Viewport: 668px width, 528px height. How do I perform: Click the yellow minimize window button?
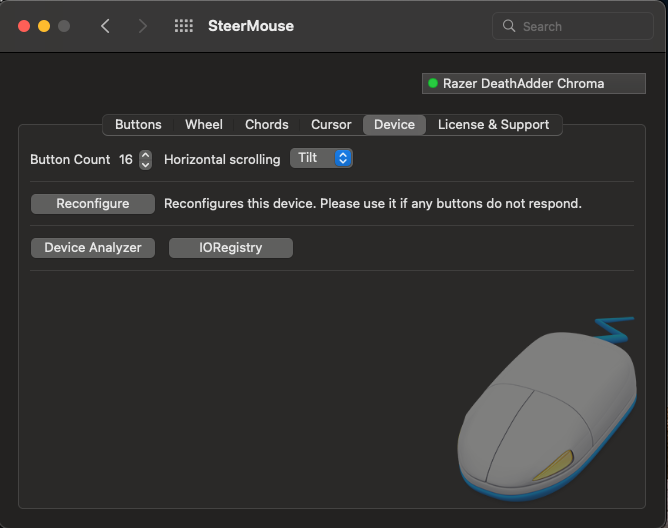pos(44,26)
